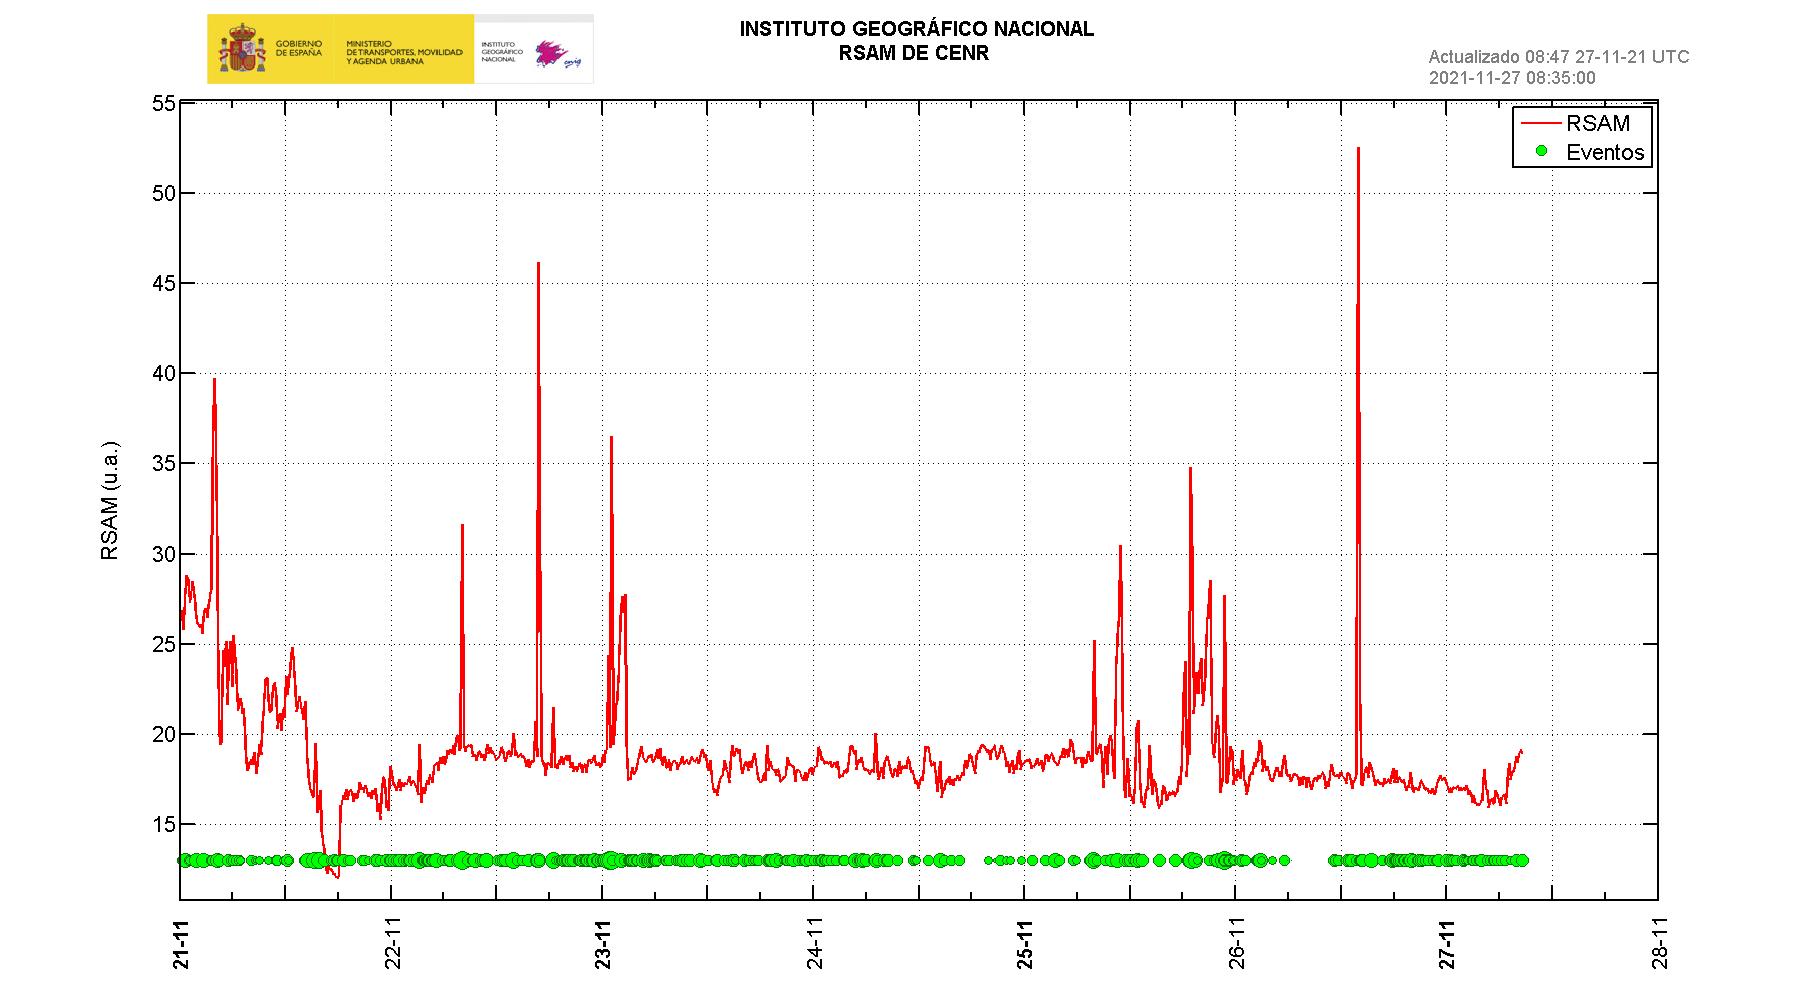Image resolution: width=1802 pixels, height=1000 pixels.
Task: Click the Ministerio de Transportes logo block
Action: (404, 49)
